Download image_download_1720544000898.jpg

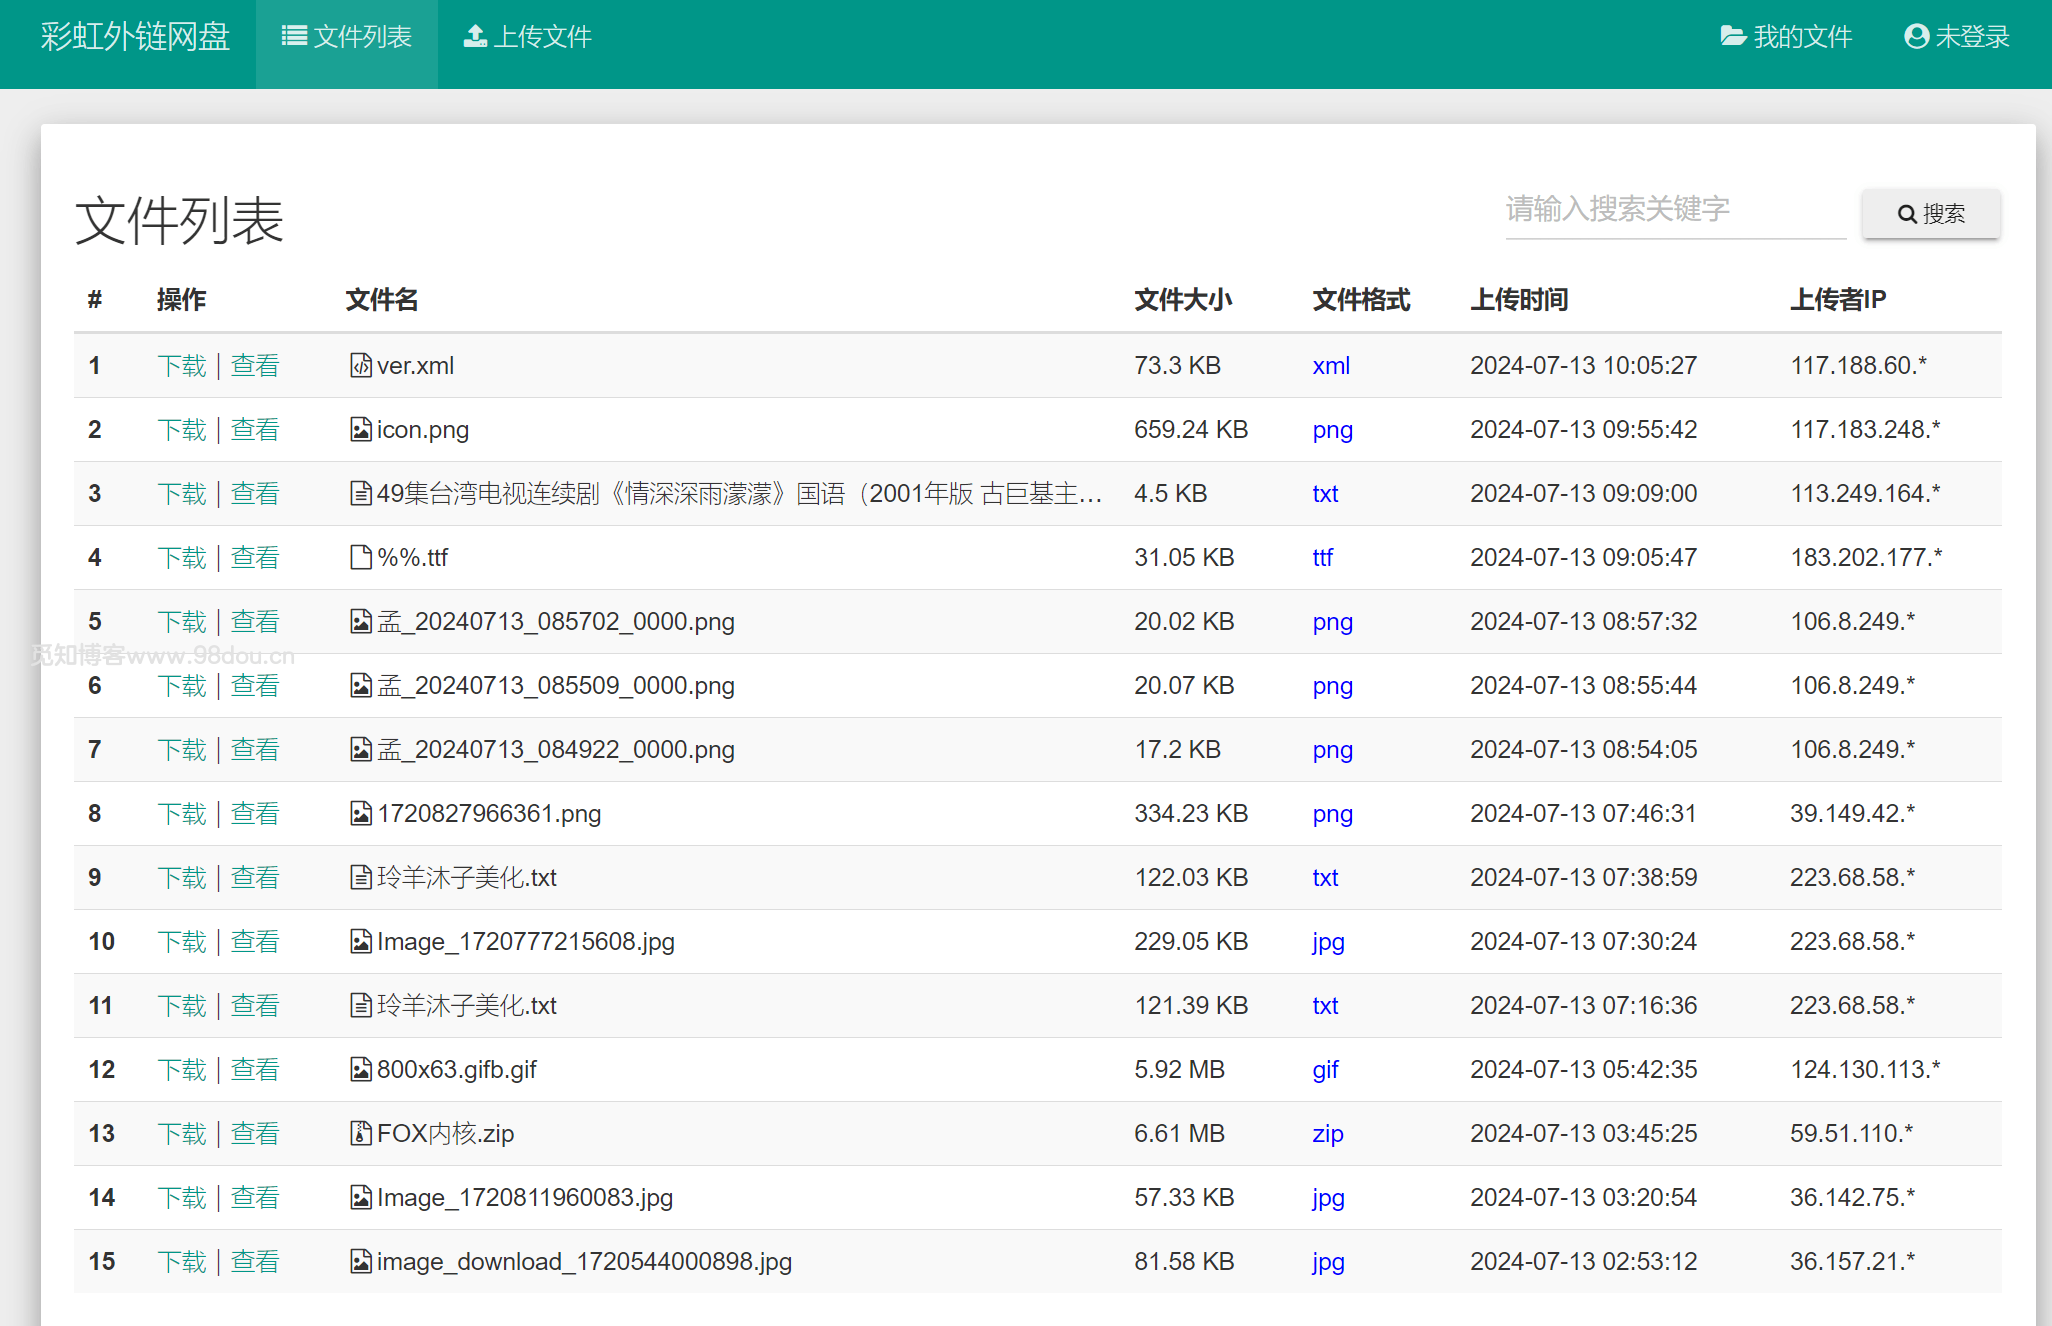pos(182,1262)
